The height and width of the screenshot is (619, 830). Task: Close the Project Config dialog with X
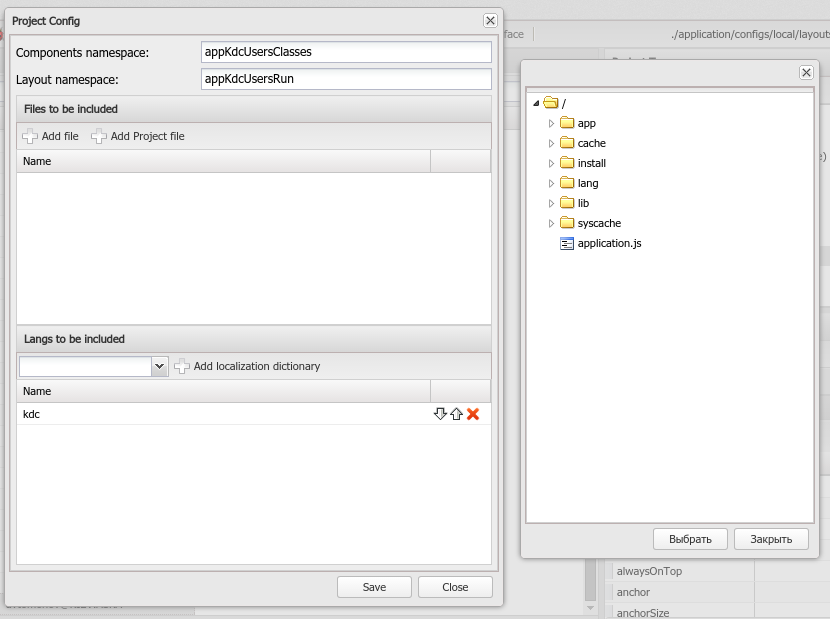[490, 21]
